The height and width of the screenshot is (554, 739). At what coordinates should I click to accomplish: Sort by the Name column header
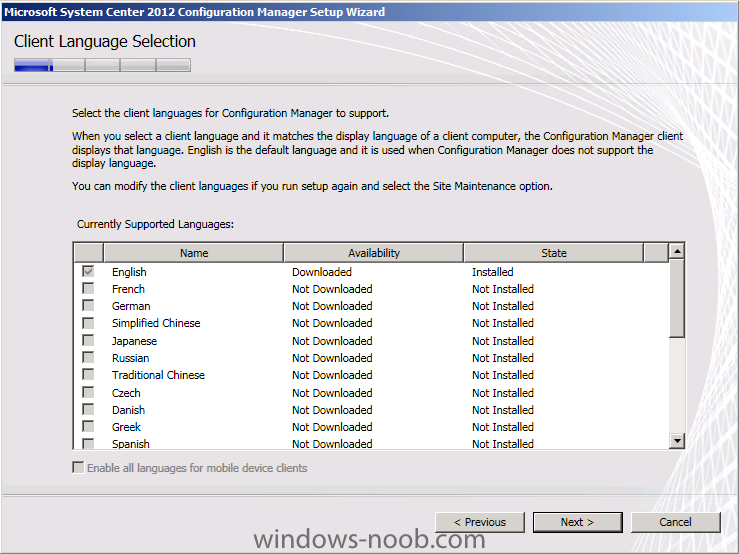tap(194, 253)
